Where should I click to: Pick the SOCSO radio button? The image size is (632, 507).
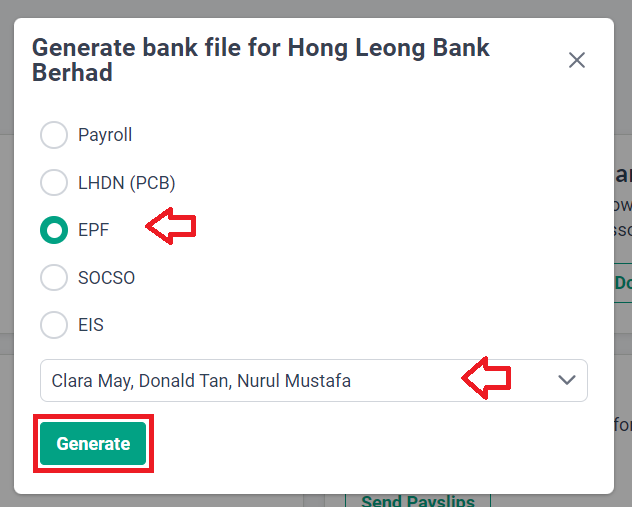tap(53, 277)
